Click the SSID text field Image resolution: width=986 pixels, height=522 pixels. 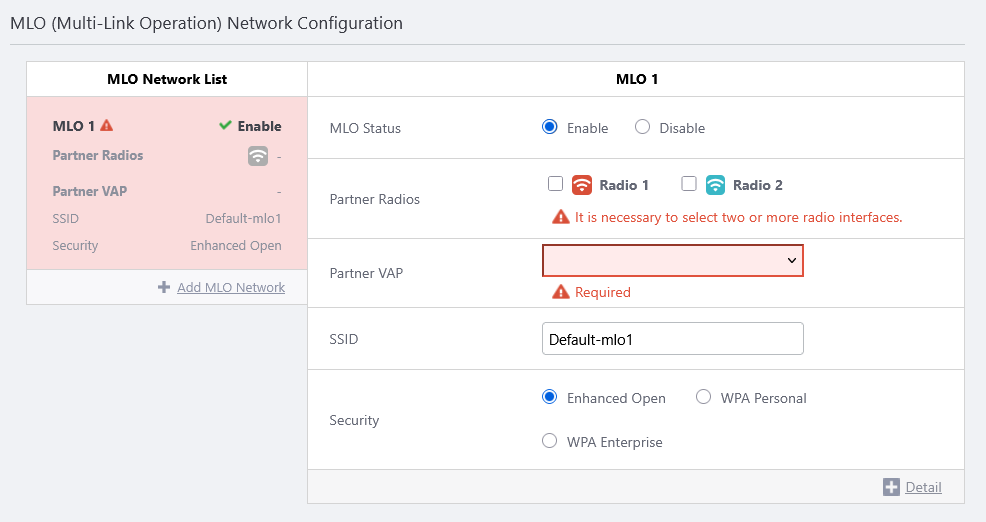point(672,339)
